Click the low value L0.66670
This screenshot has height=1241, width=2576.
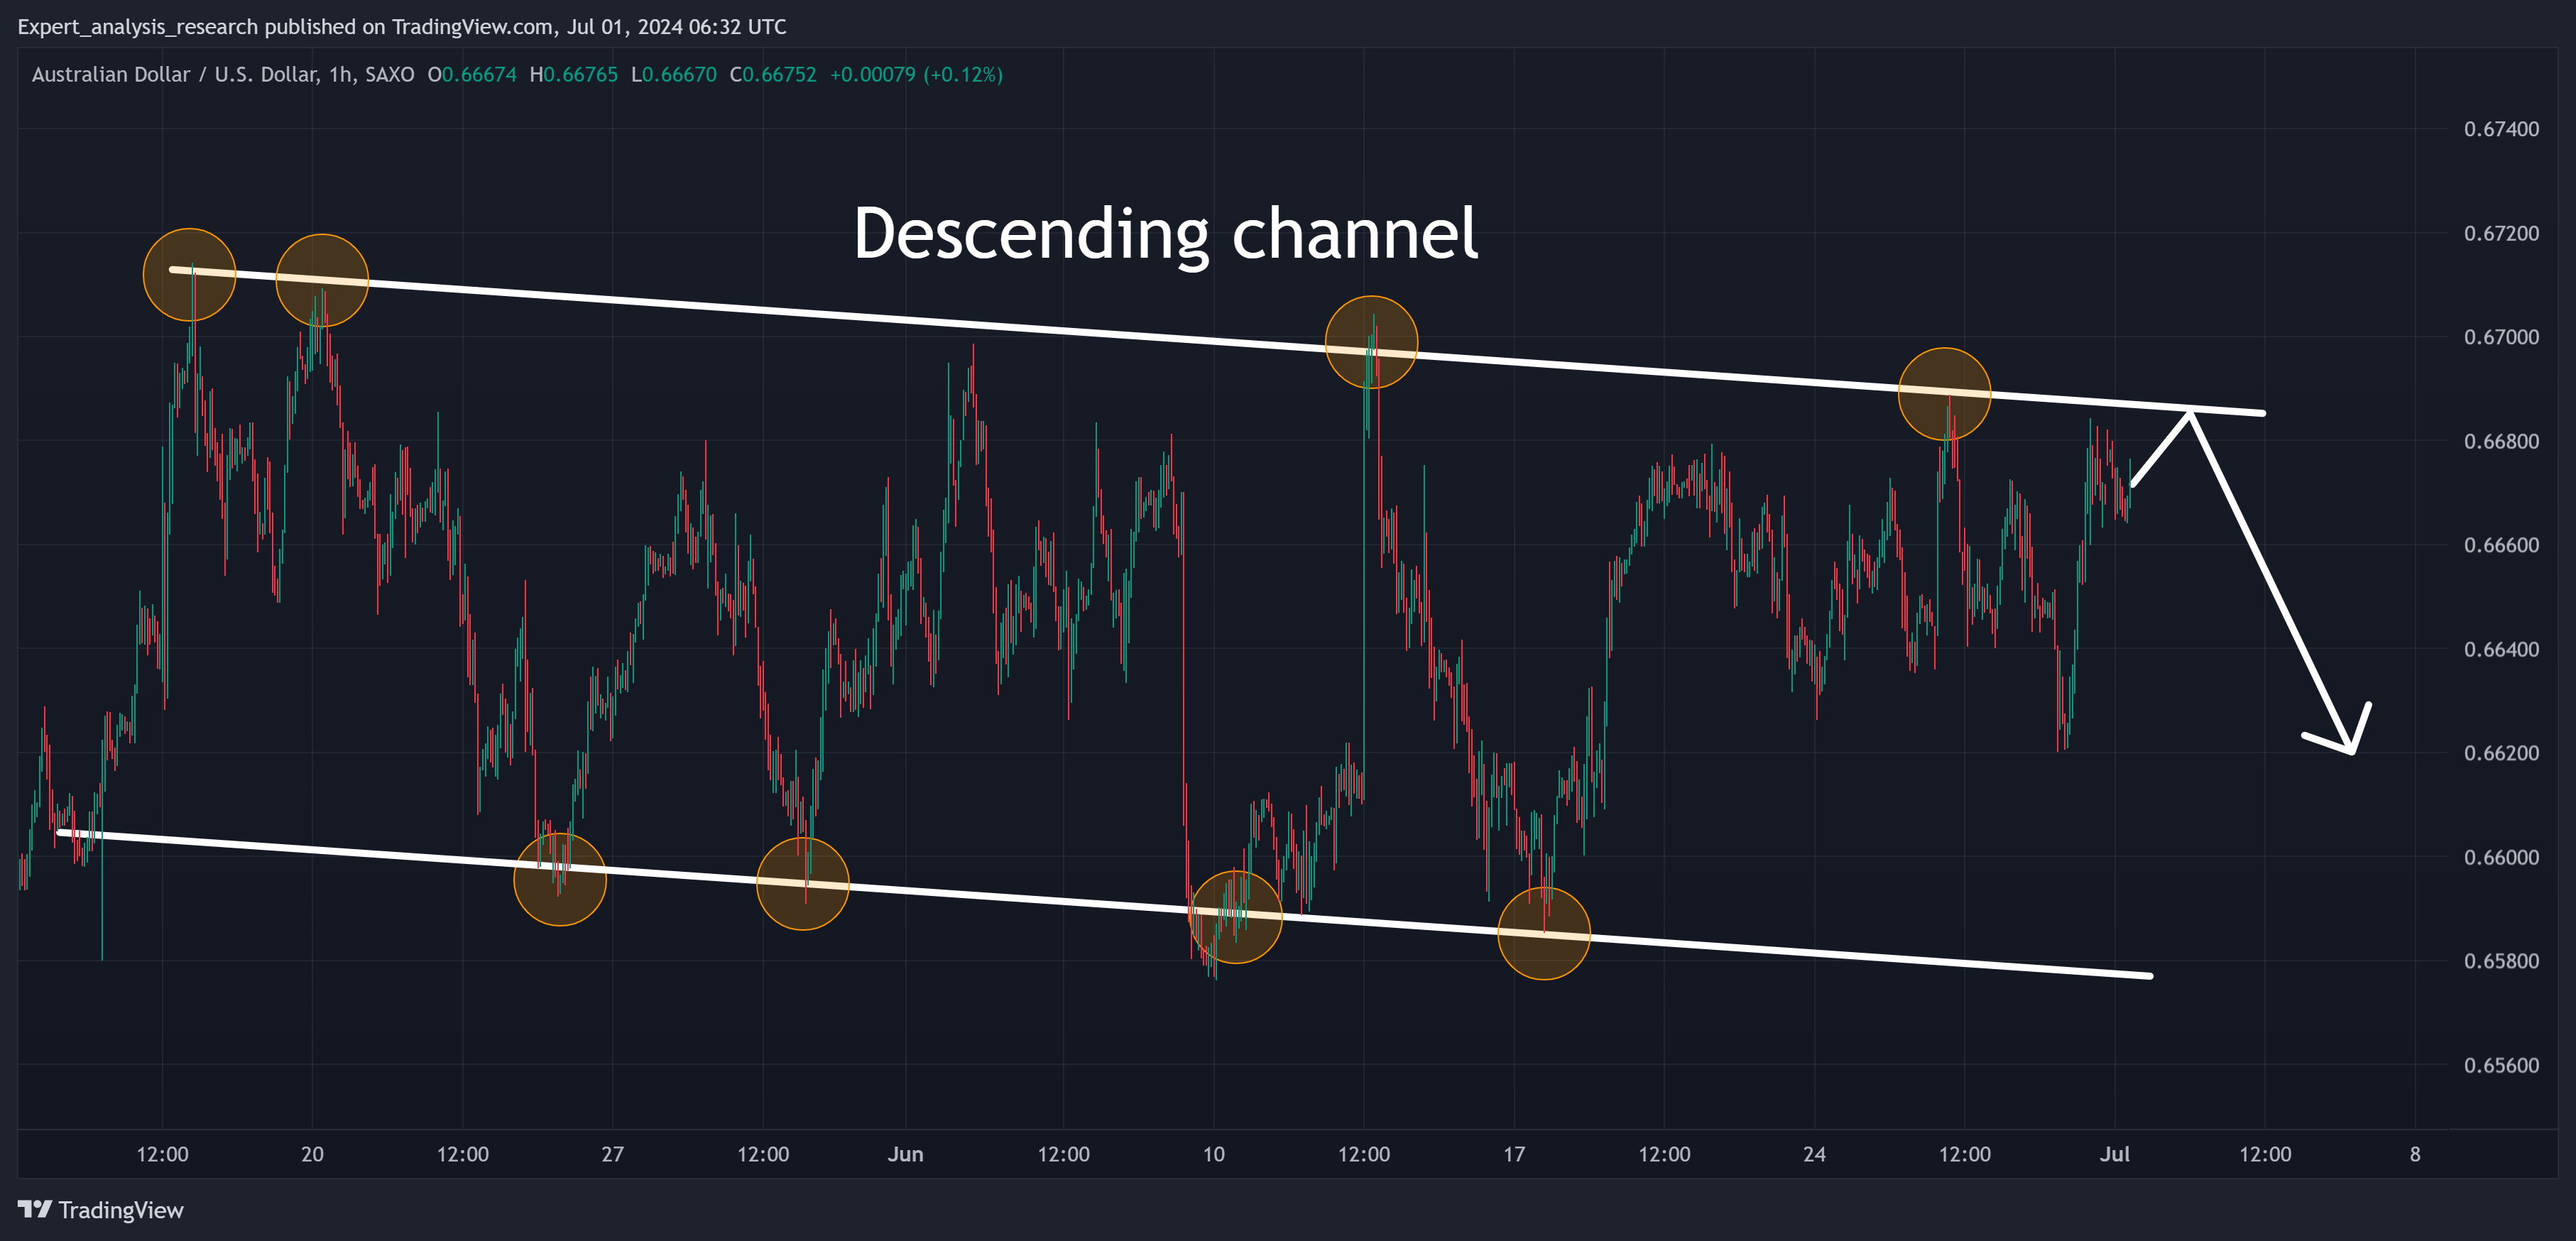click(x=674, y=75)
